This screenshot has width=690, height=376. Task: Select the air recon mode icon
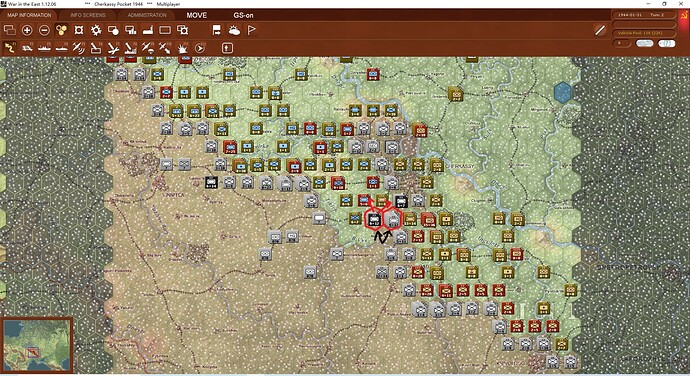point(79,48)
